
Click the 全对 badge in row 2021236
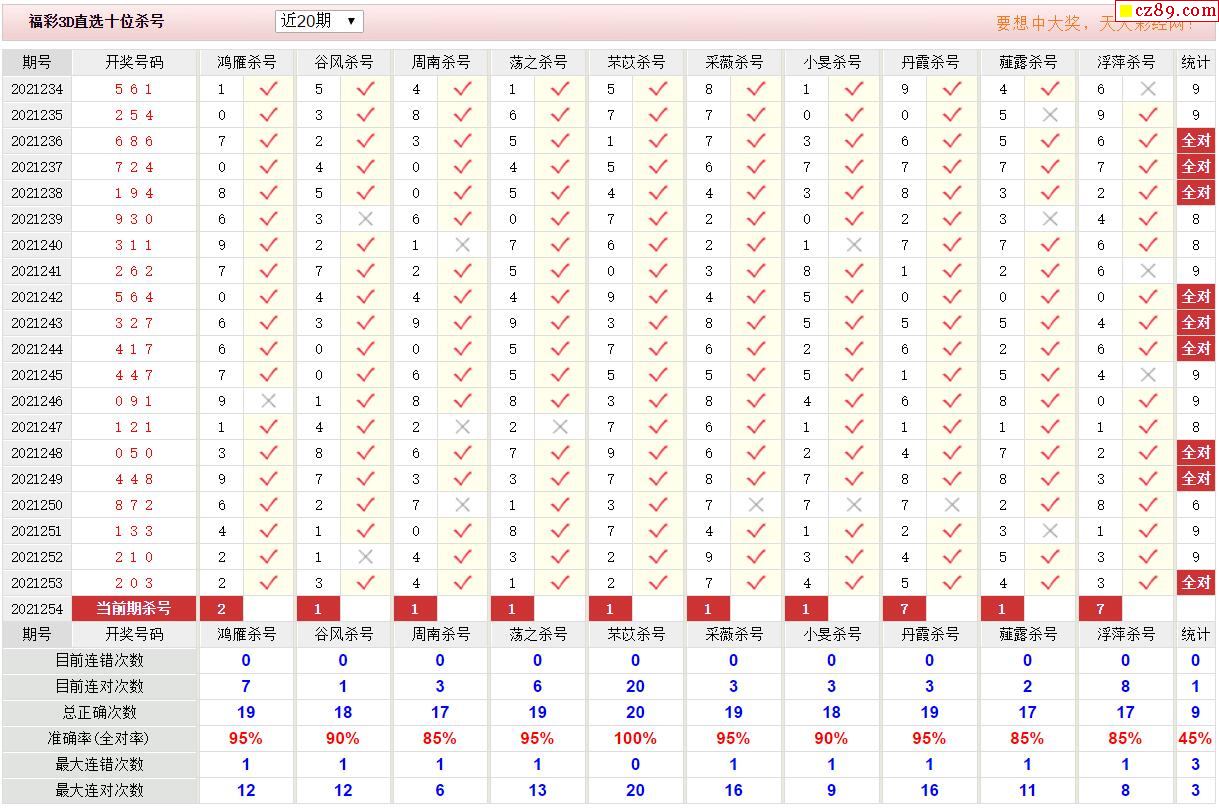[1196, 141]
